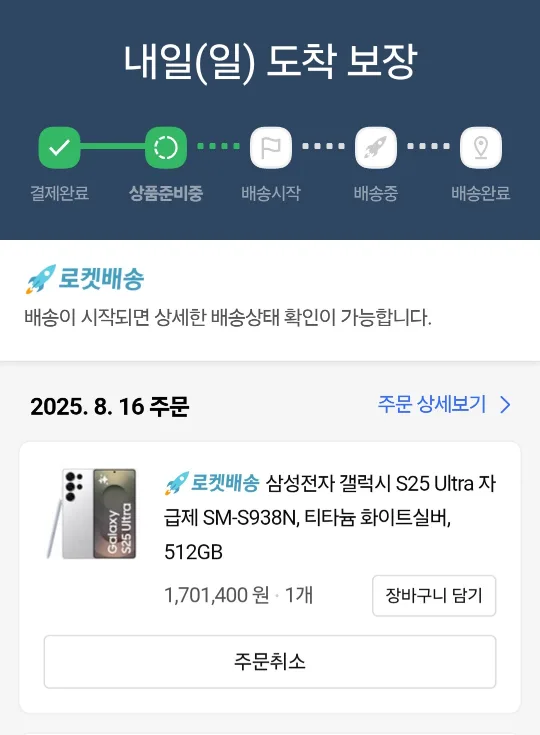Select the 결제완료 step label
540x735 pixels.
tap(60, 193)
